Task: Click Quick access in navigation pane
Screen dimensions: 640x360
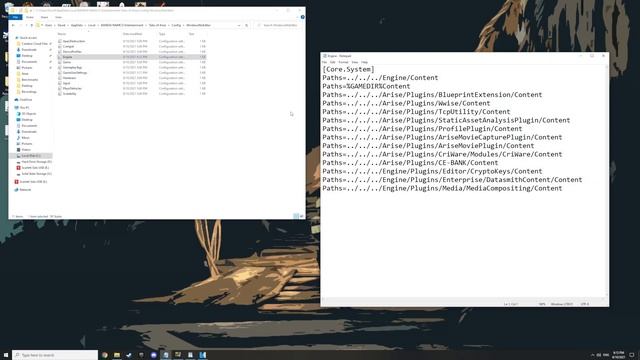Action: [28, 38]
